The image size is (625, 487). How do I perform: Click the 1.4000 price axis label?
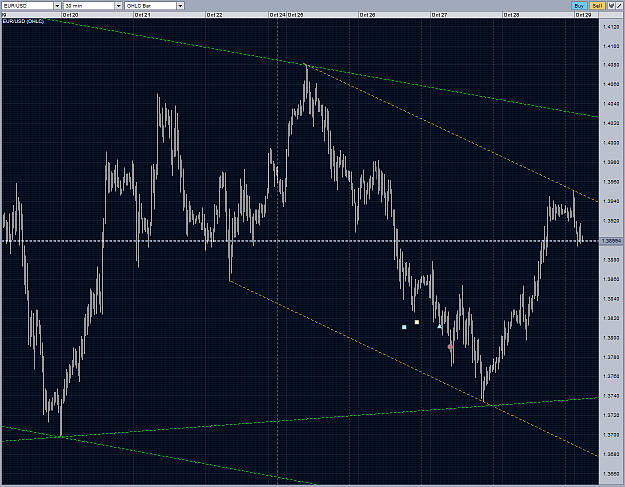click(611, 143)
